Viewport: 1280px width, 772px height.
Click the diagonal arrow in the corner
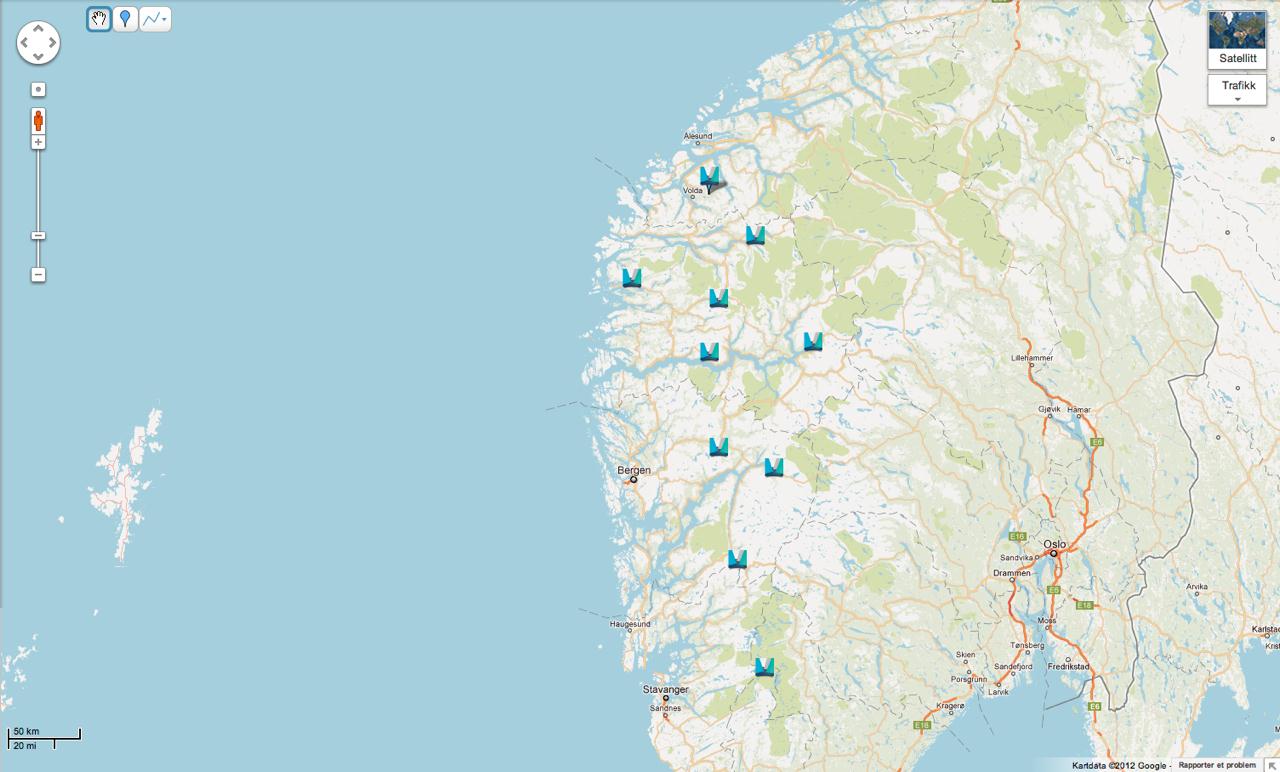tap(1272, 765)
